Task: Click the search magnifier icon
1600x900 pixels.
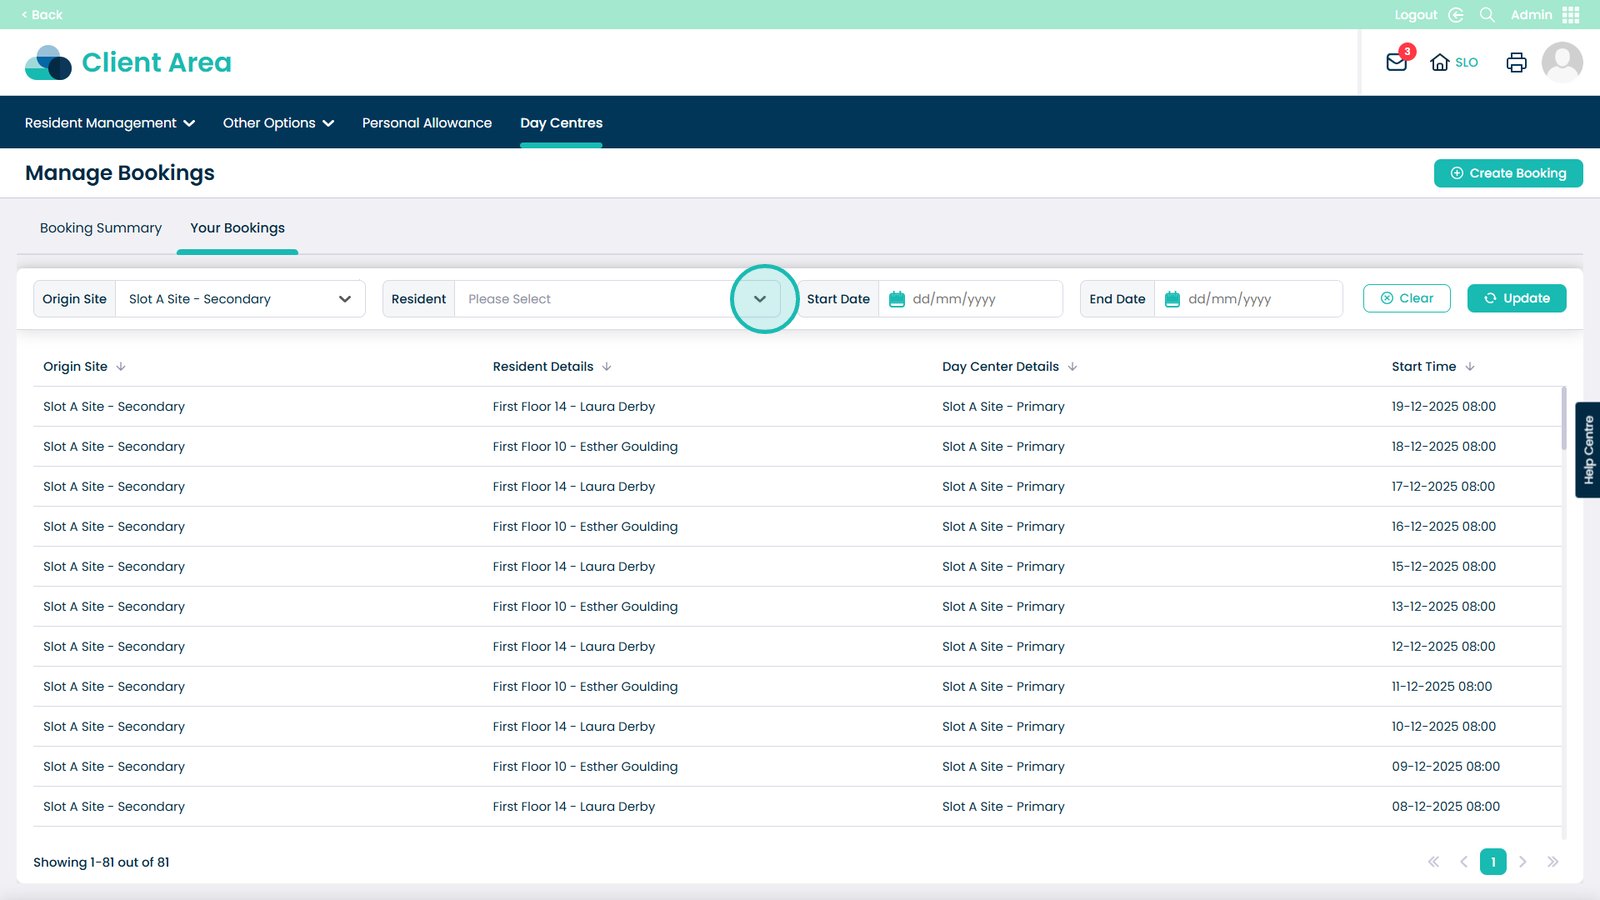Action: pyautogui.click(x=1487, y=15)
